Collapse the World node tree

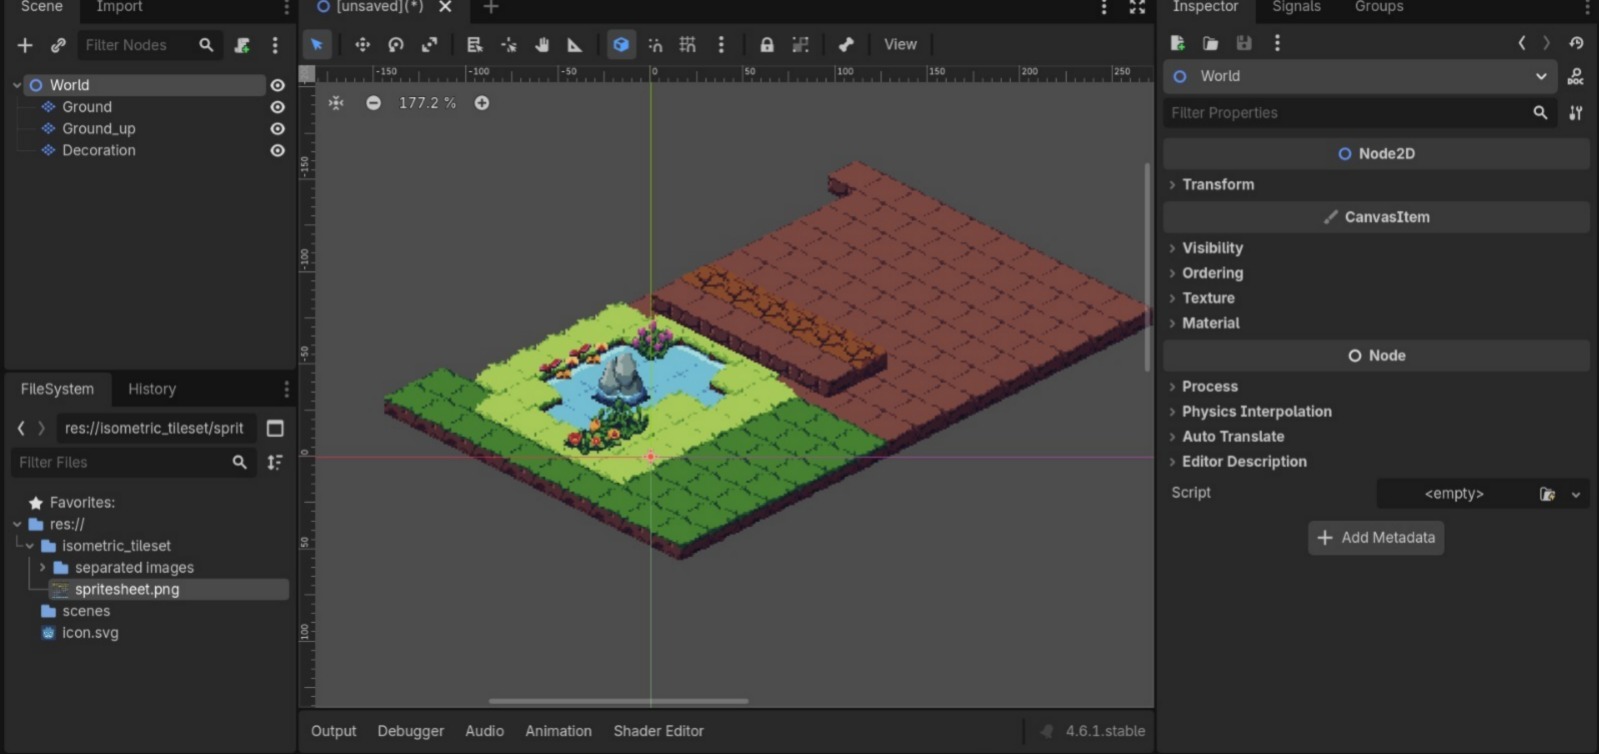coord(17,85)
